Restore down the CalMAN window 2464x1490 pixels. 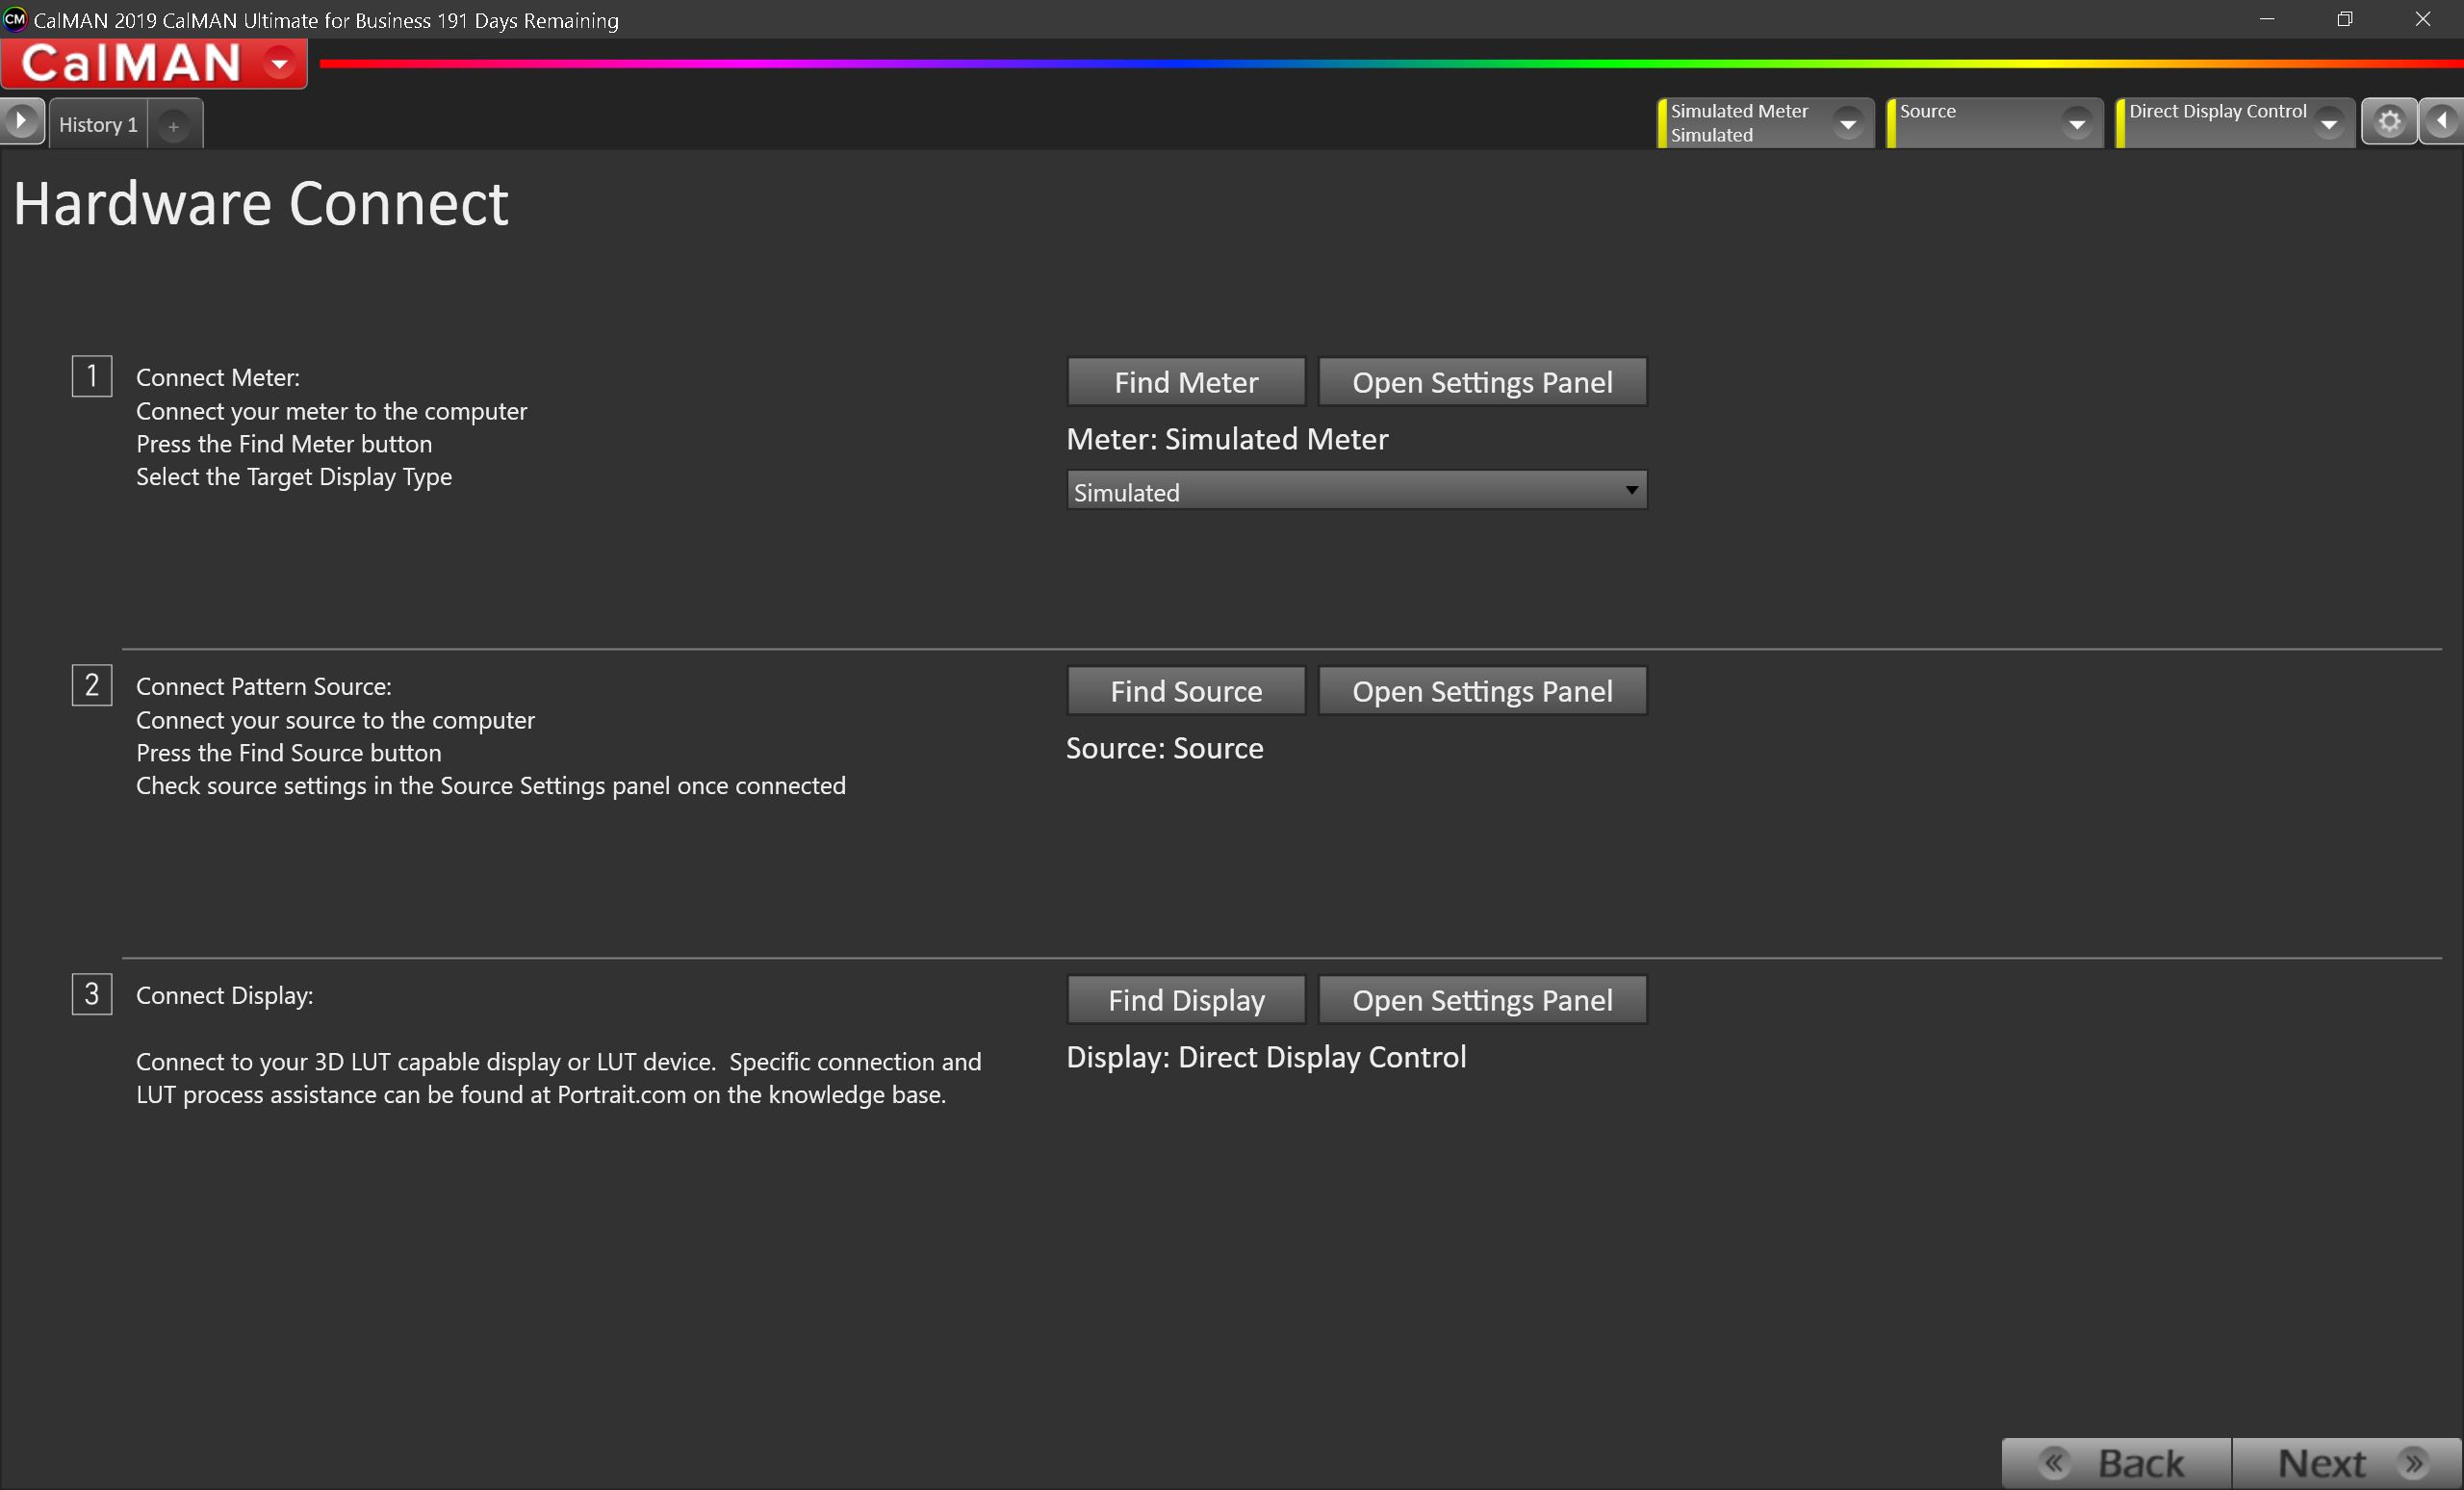click(2345, 19)
